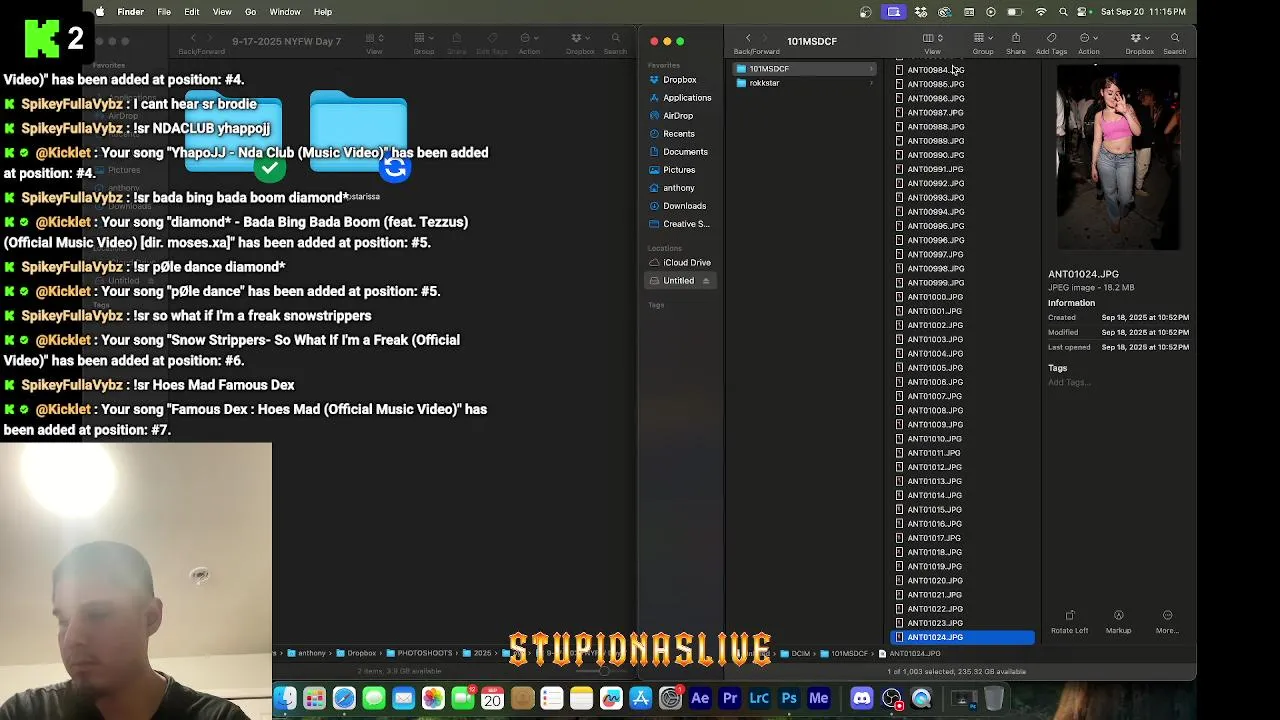Click preview thumbnail of ANT01024.JPG
This screenshot has width=1280, height=720.
click(1118, 157)
